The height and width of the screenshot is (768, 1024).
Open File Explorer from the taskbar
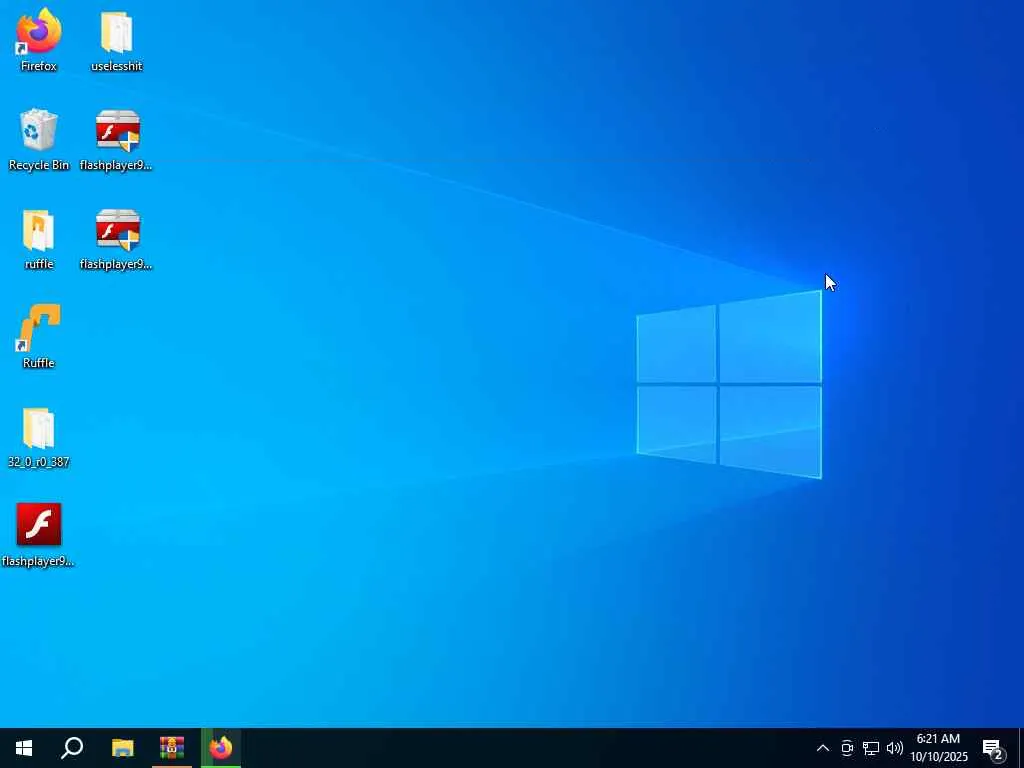[x=122, y=748]
